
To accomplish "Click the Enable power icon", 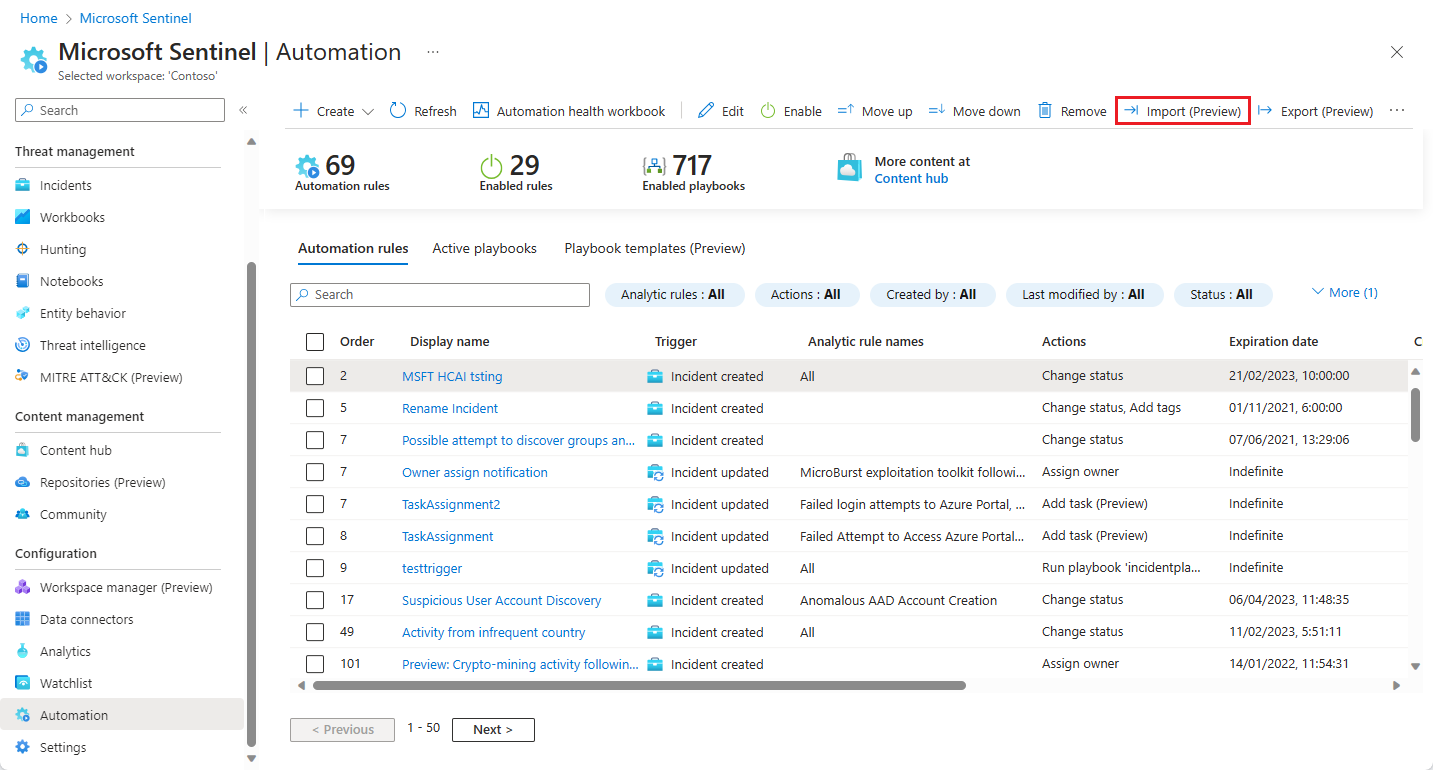I will pos(768,111).
